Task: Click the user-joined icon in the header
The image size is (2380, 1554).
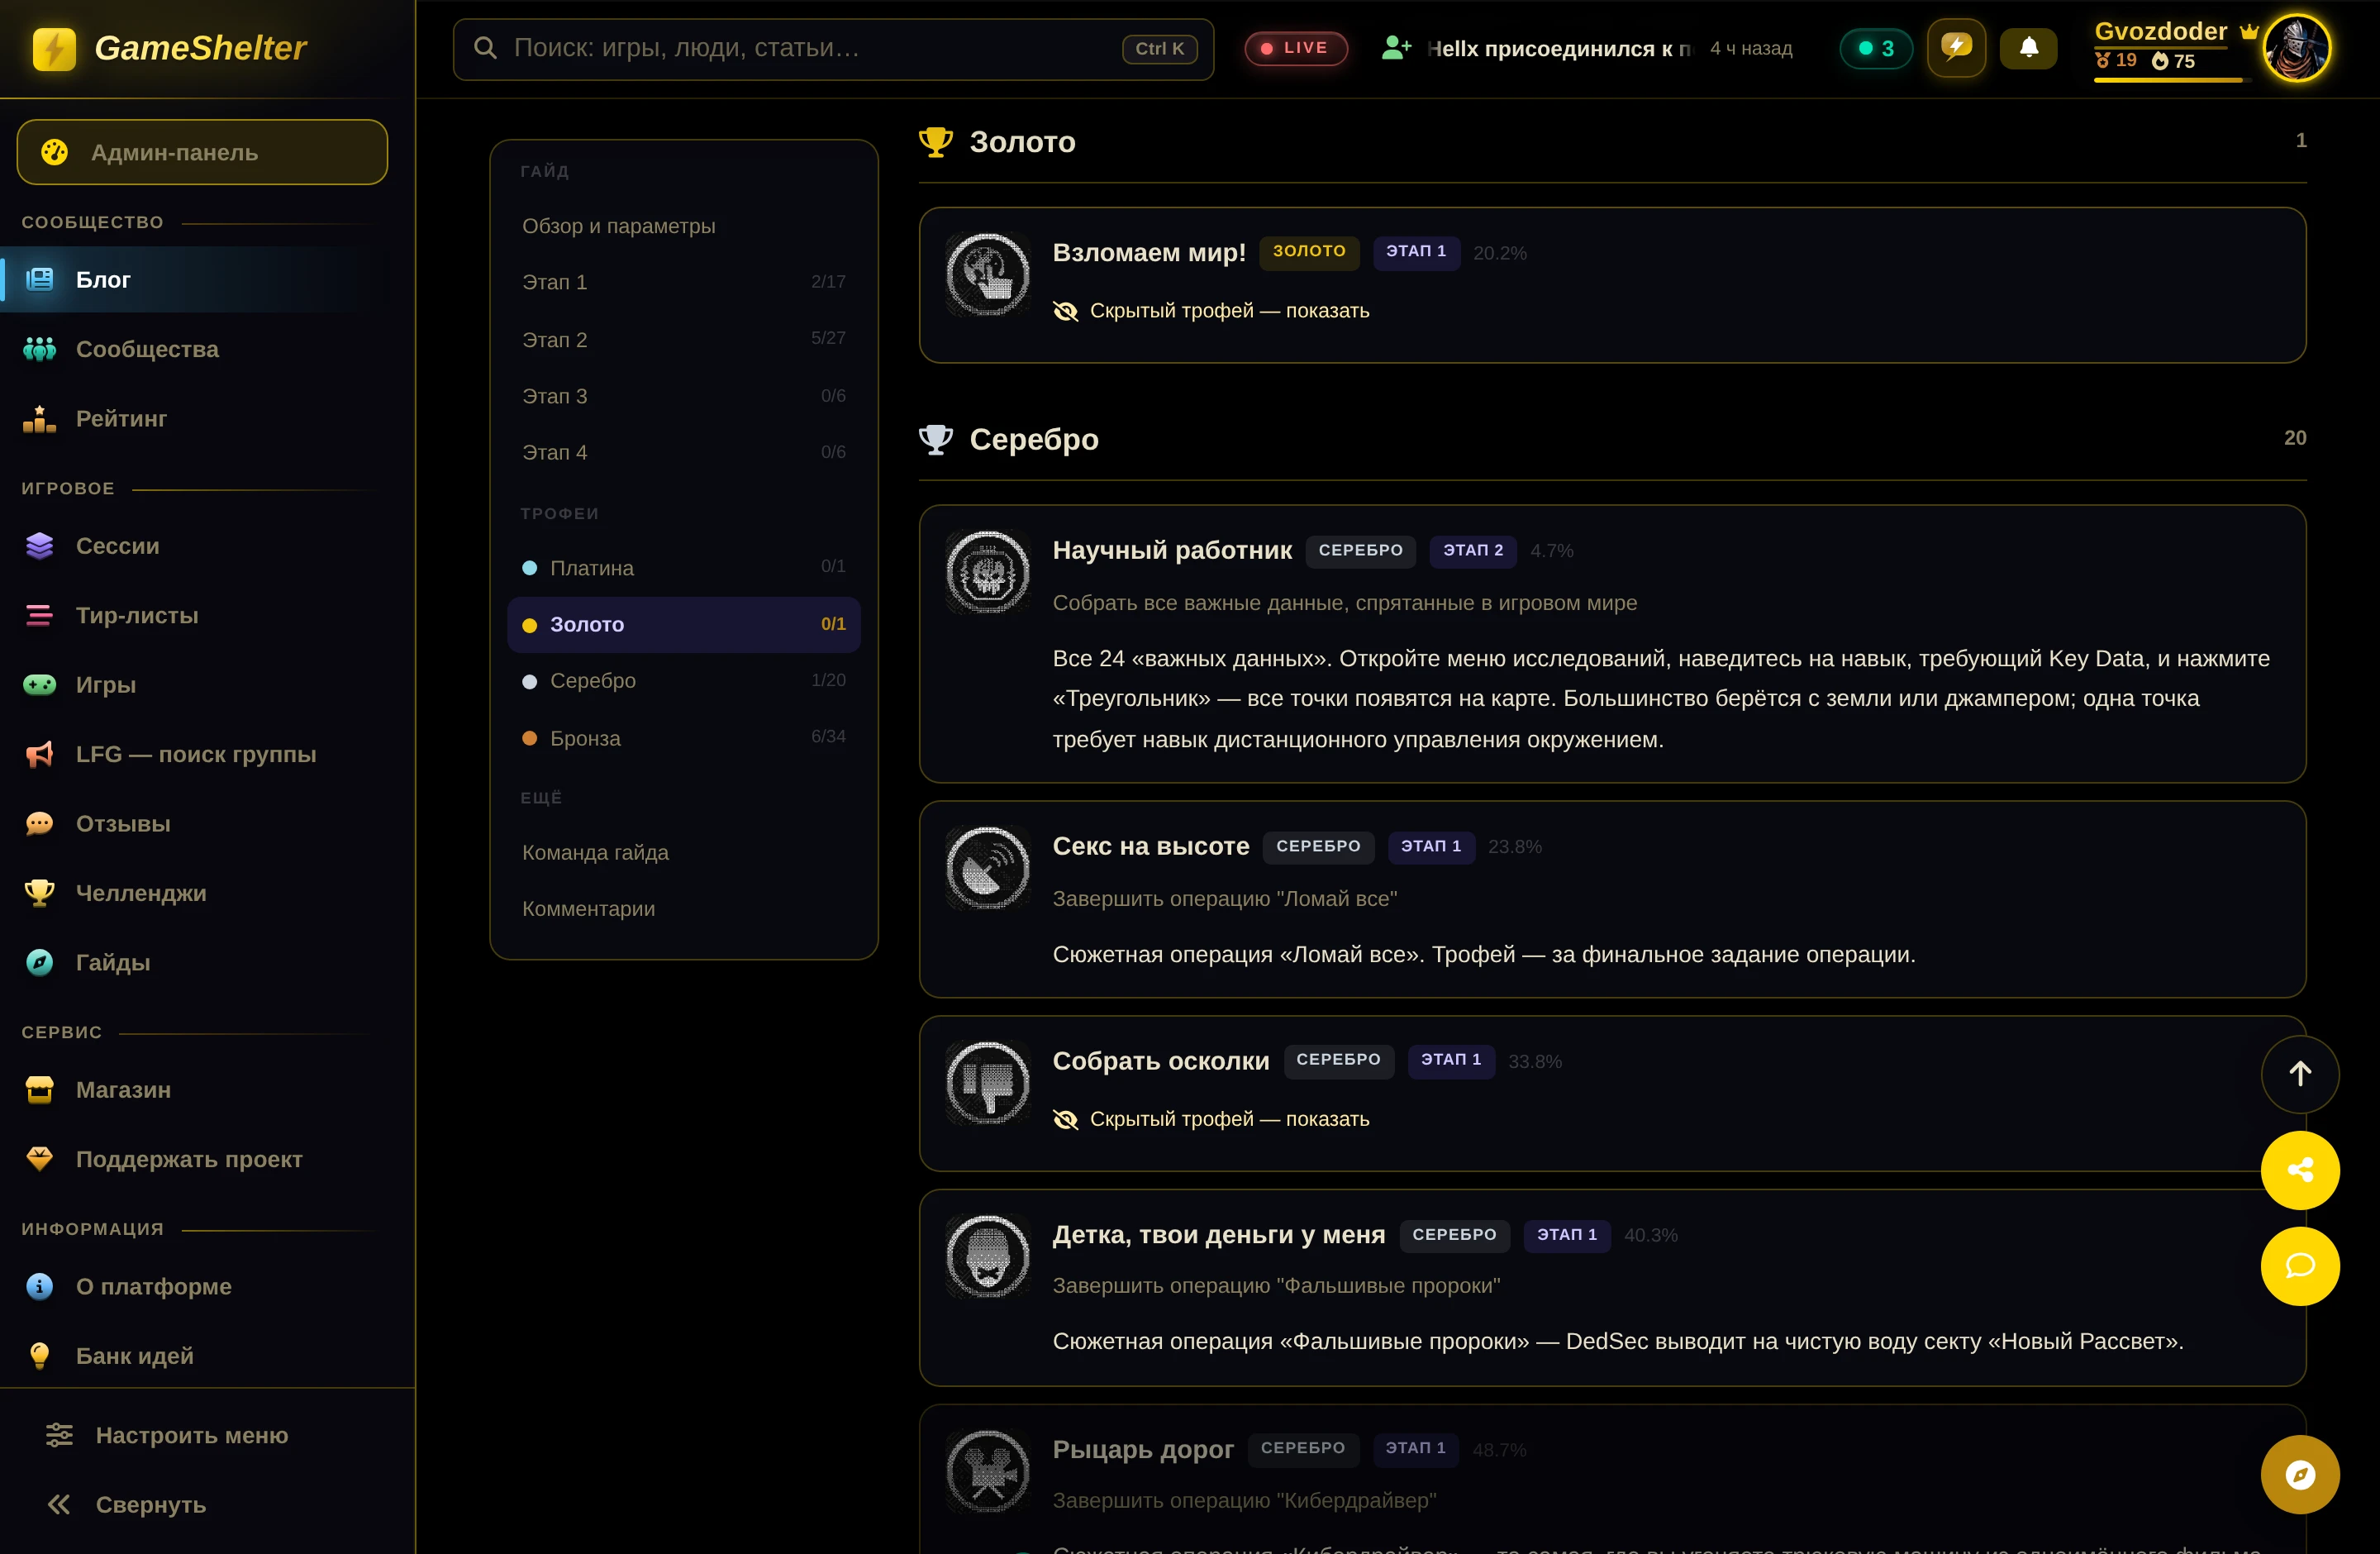Action: tap(1396, 48)
